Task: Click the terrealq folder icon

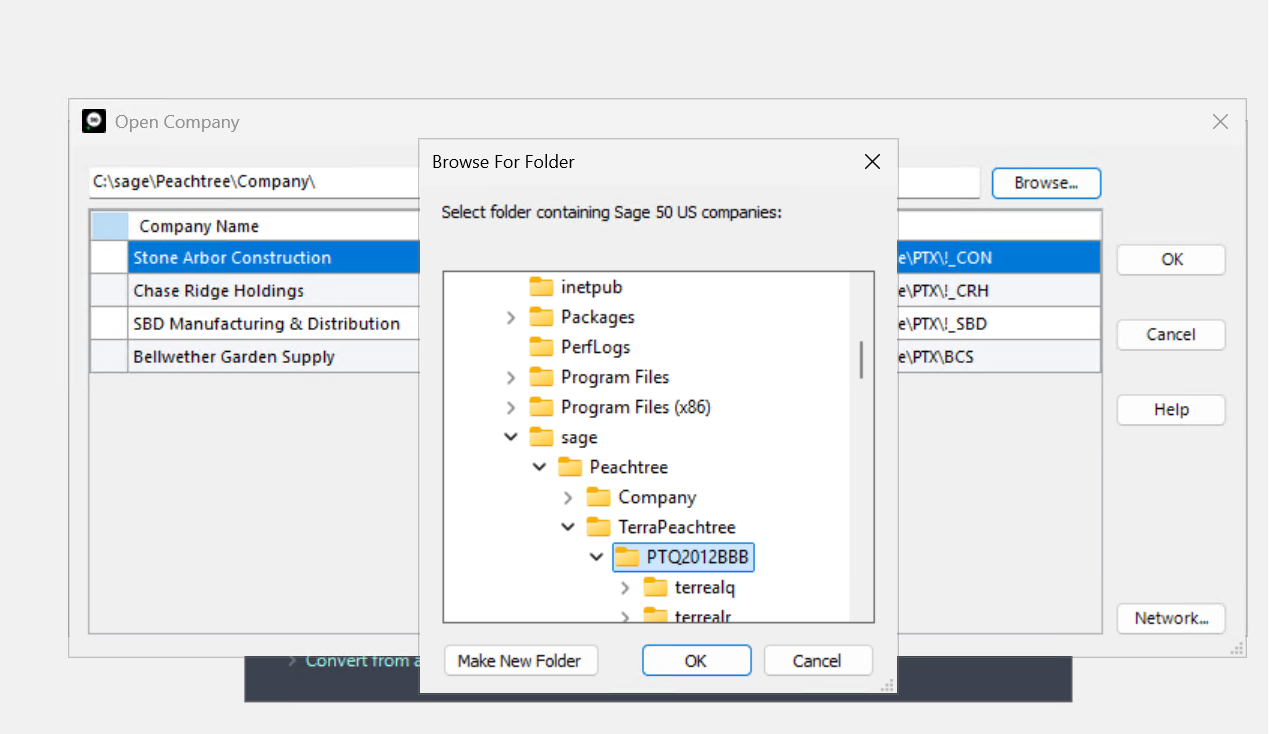Action: [655, 587]
